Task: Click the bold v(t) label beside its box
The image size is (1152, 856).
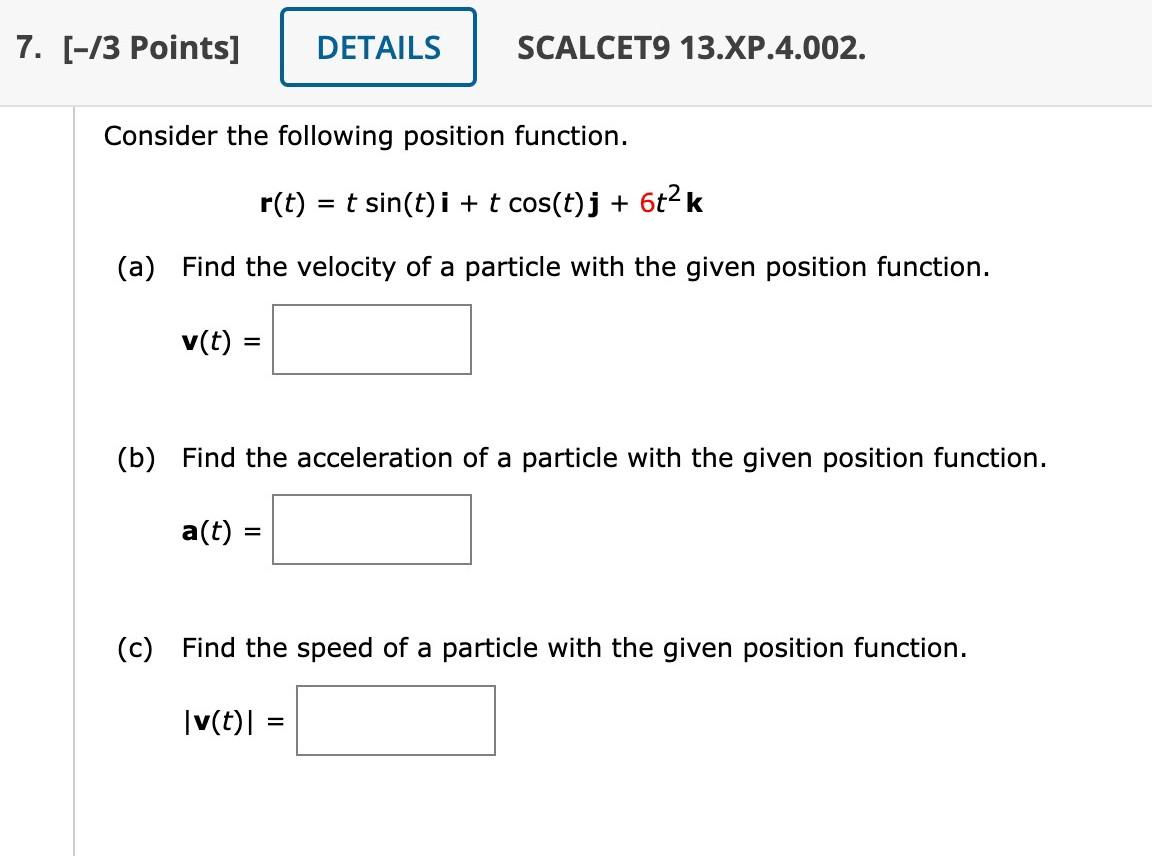Action: (x=210, y=339)
